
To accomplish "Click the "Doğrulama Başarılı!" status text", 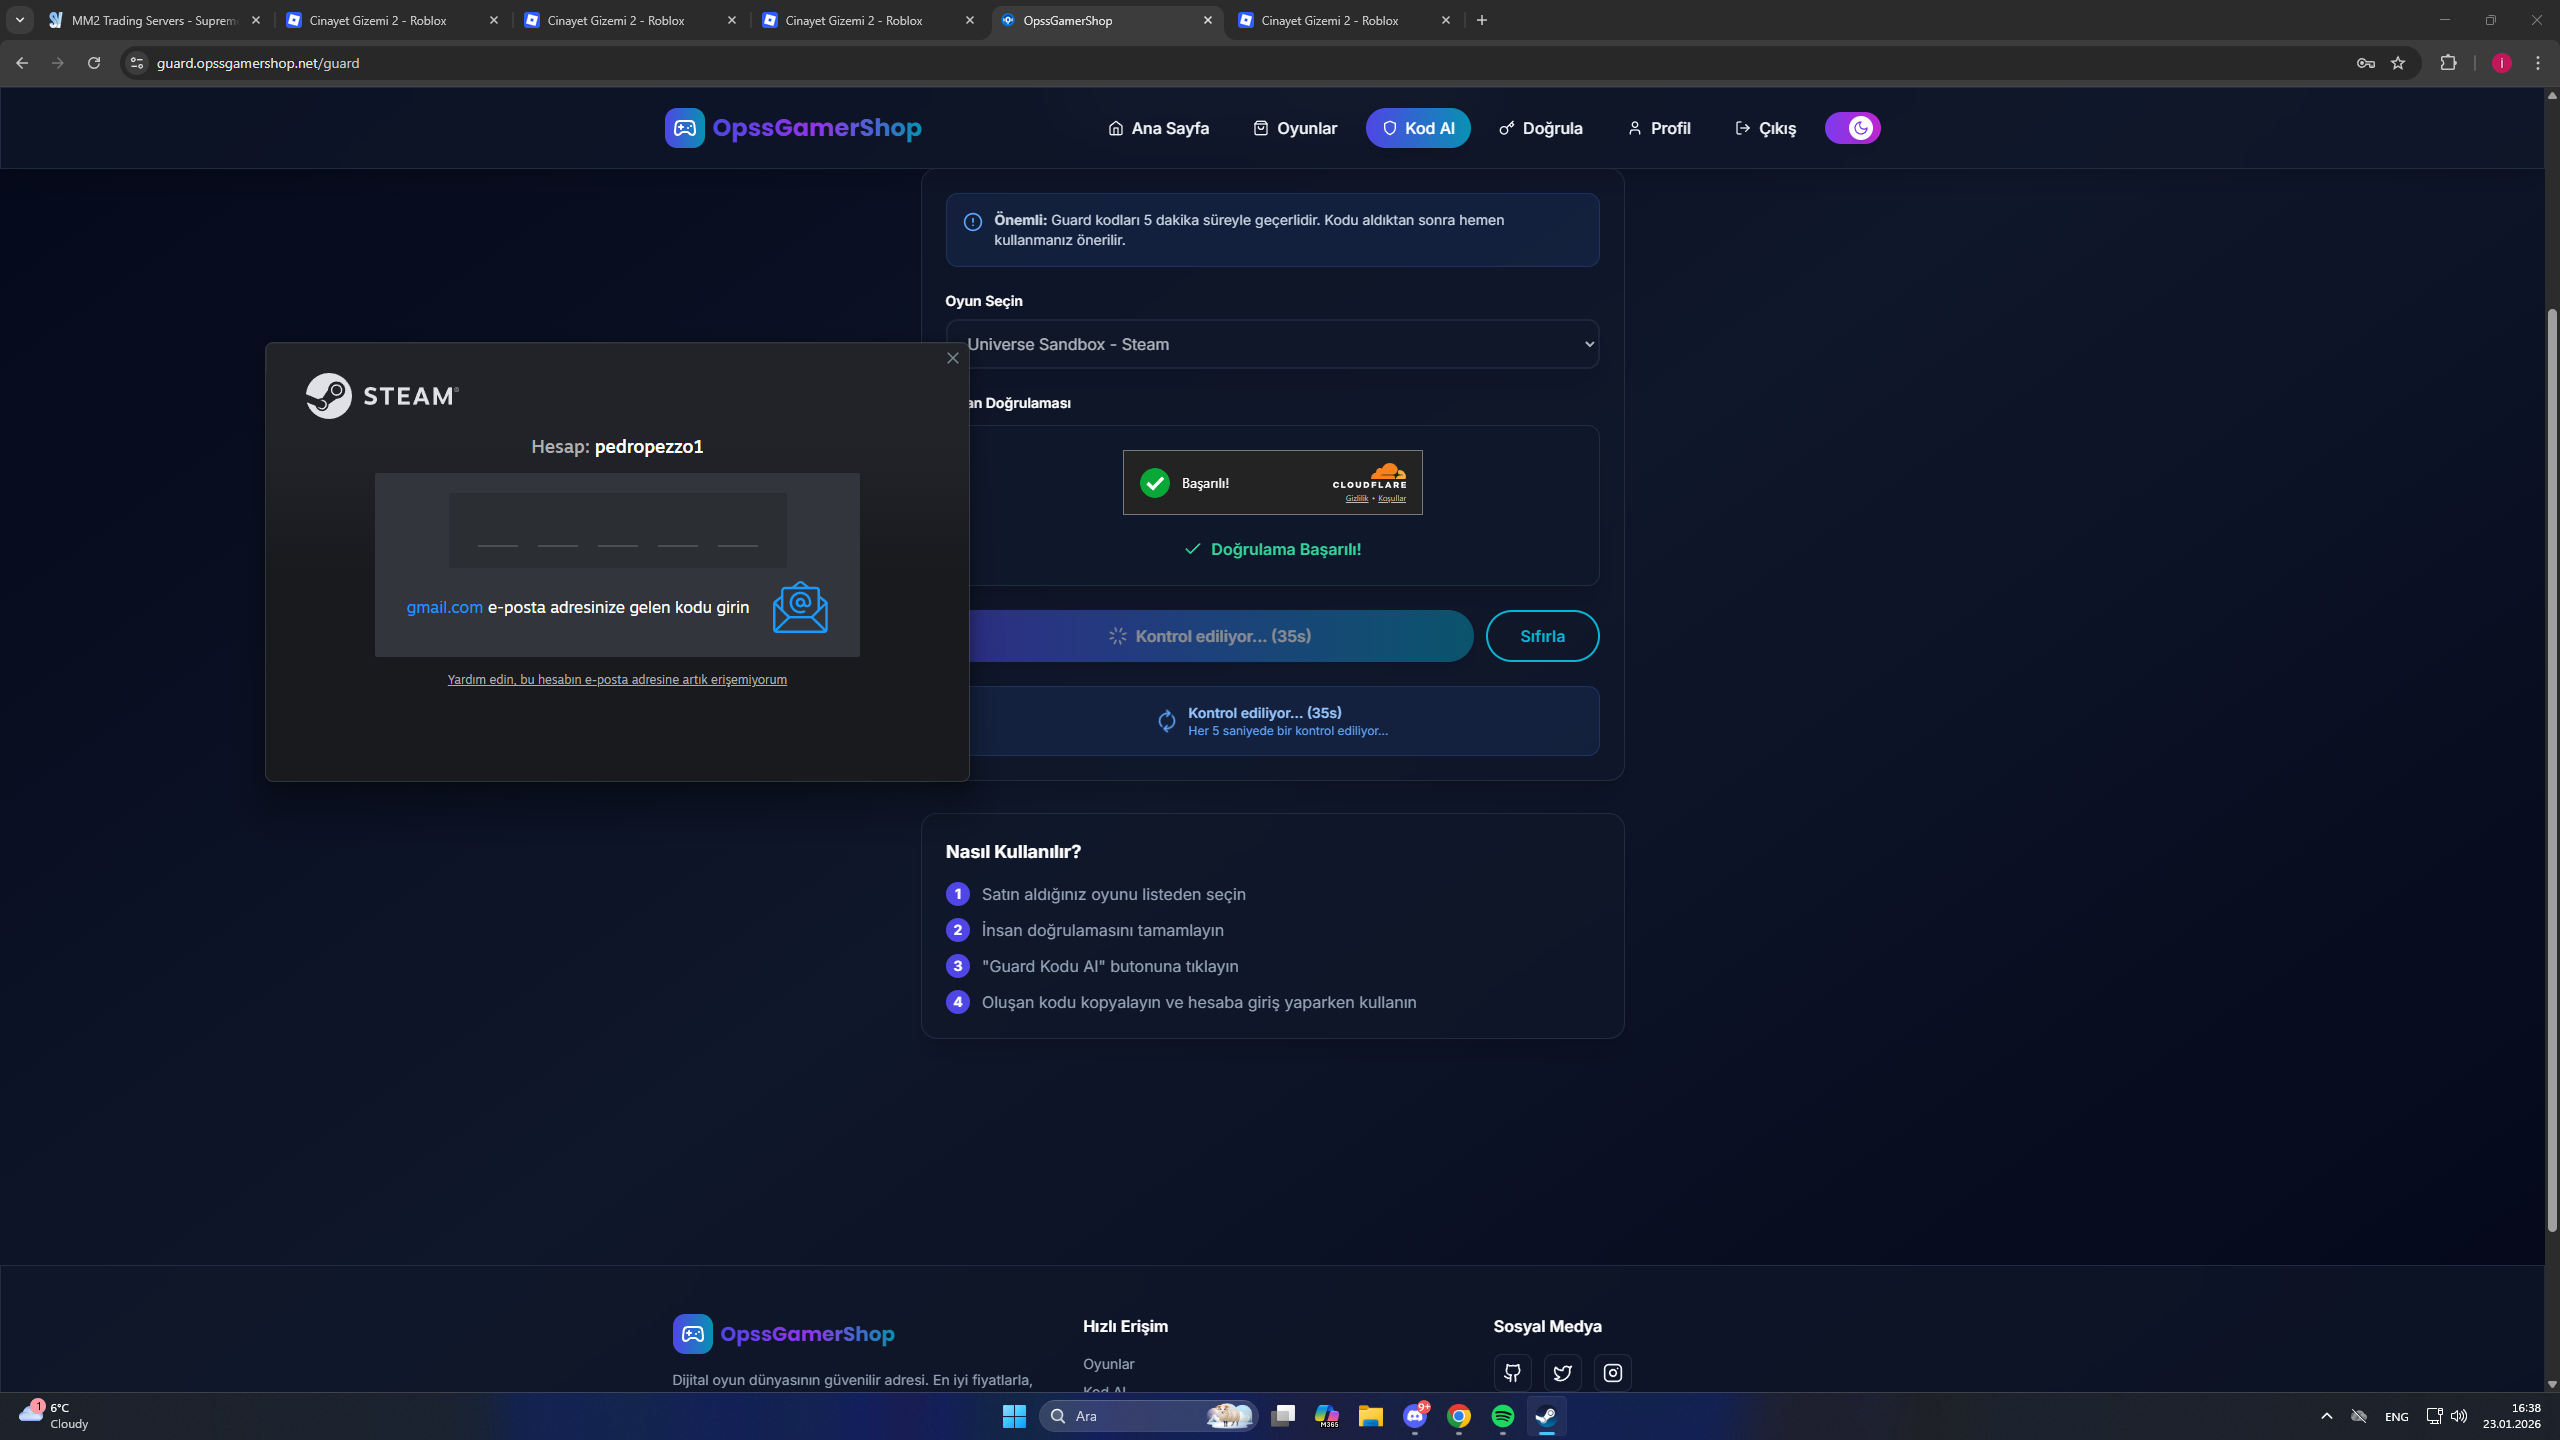I will pyautogui.click(x=1285, y=549).
